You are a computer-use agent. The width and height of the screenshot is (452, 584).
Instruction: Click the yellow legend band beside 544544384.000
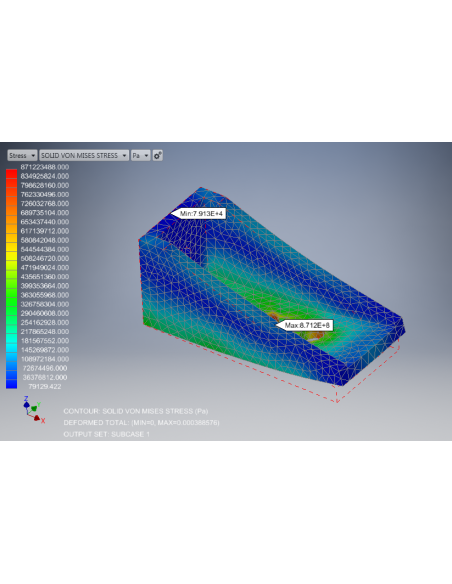pos(12,247)
